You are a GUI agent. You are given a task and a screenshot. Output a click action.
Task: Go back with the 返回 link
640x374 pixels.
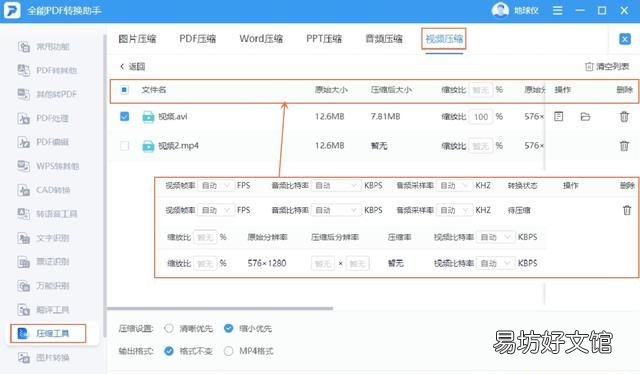pyautogui.click(x=133, y=67)
